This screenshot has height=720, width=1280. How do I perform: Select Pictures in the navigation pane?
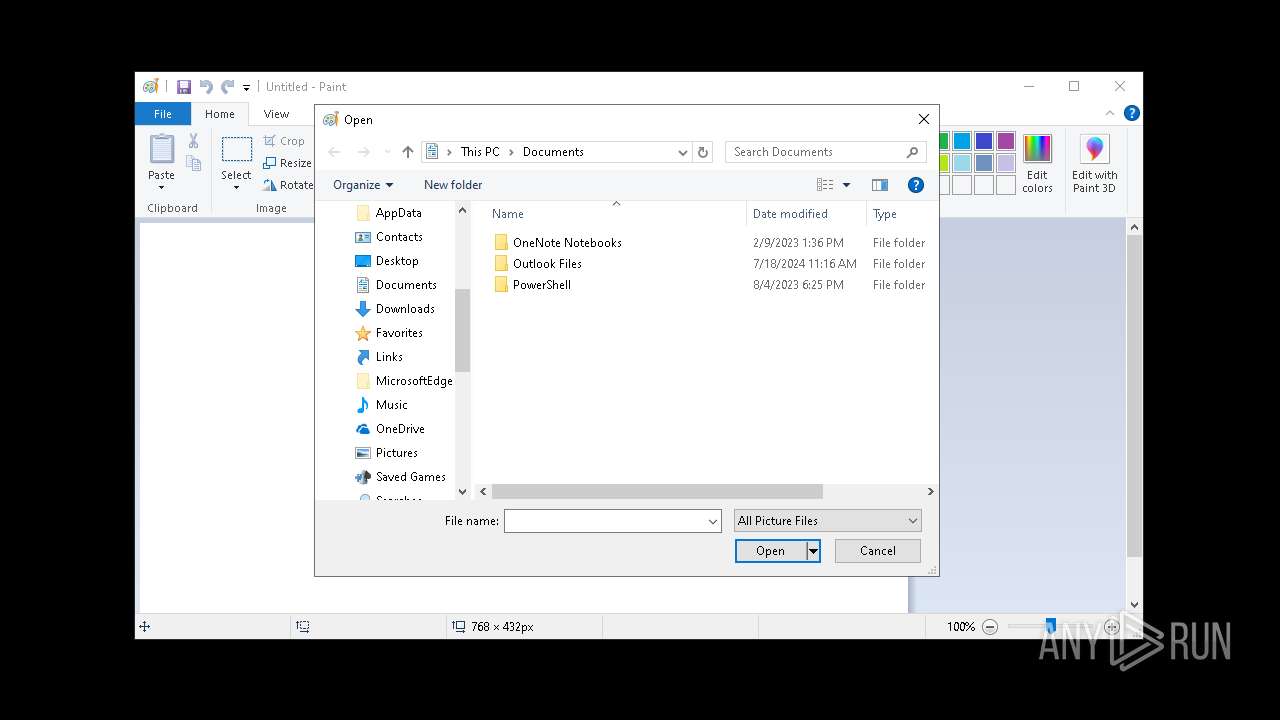coord(387,453)
